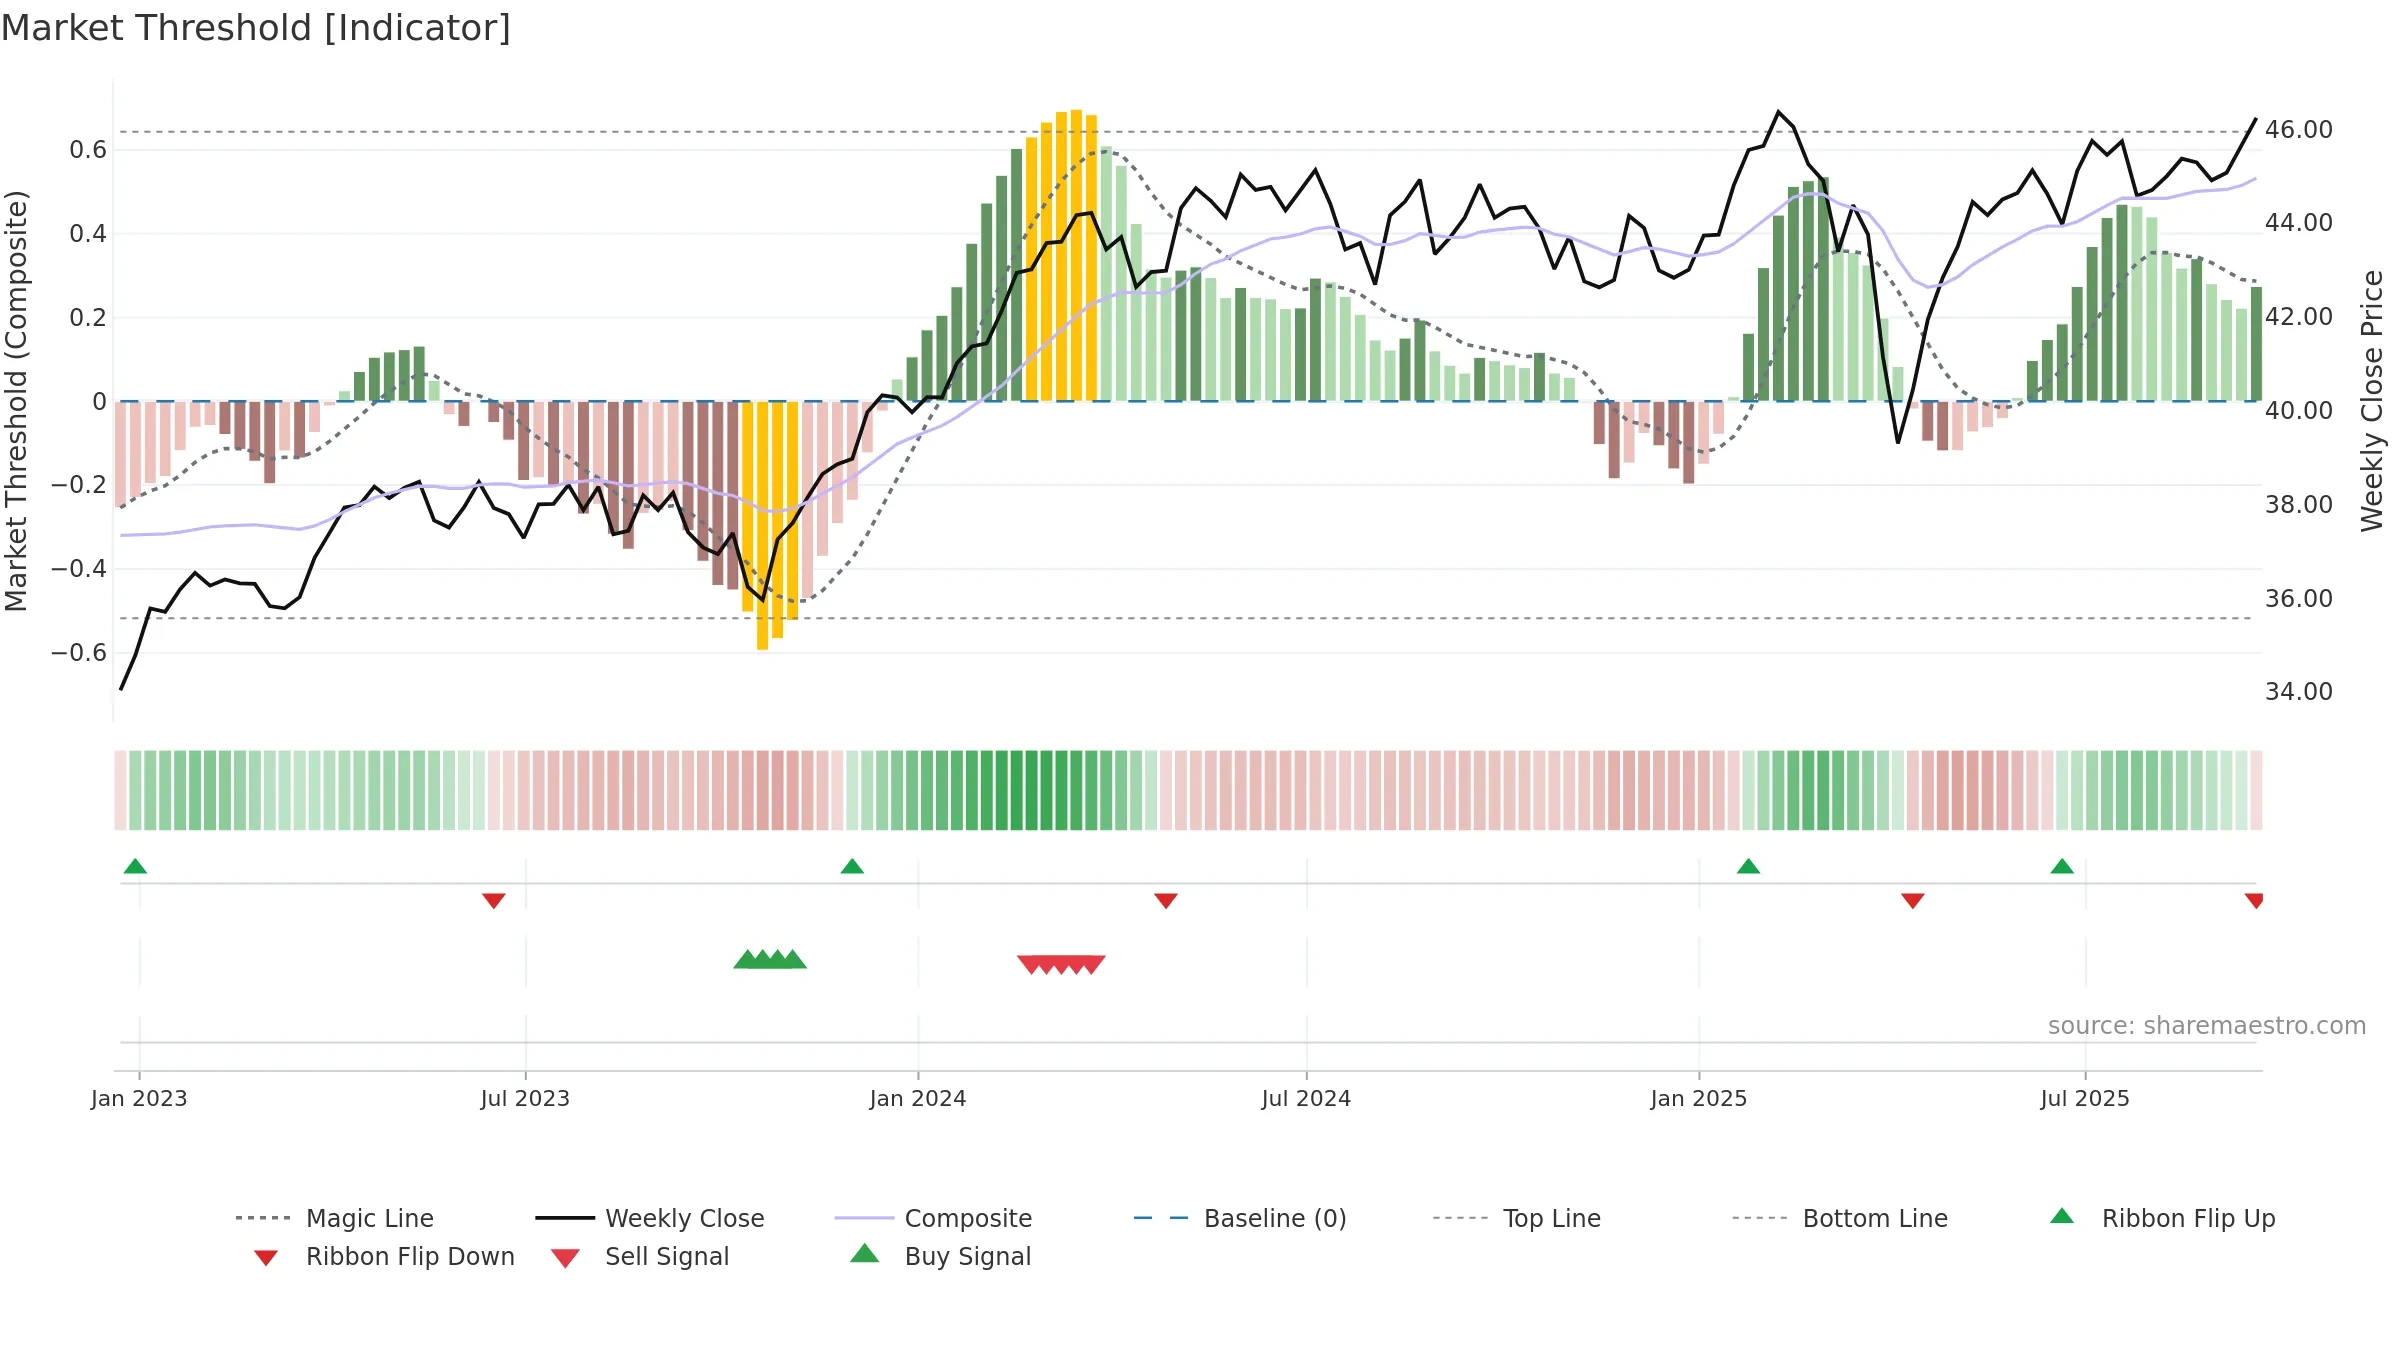Viewport: 2400px width, 1350px height.
Task: Click the Market Threshold [Indicator] chart title
Action: click(256, 28)
